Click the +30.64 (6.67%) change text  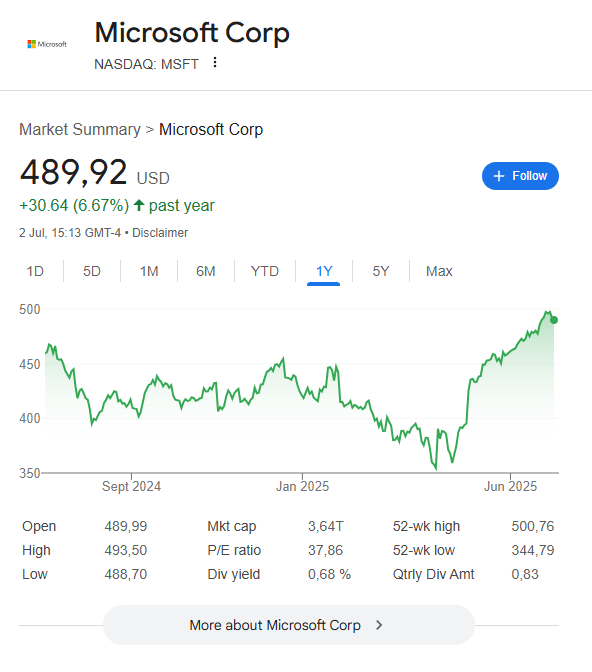(x=74, y=206)
